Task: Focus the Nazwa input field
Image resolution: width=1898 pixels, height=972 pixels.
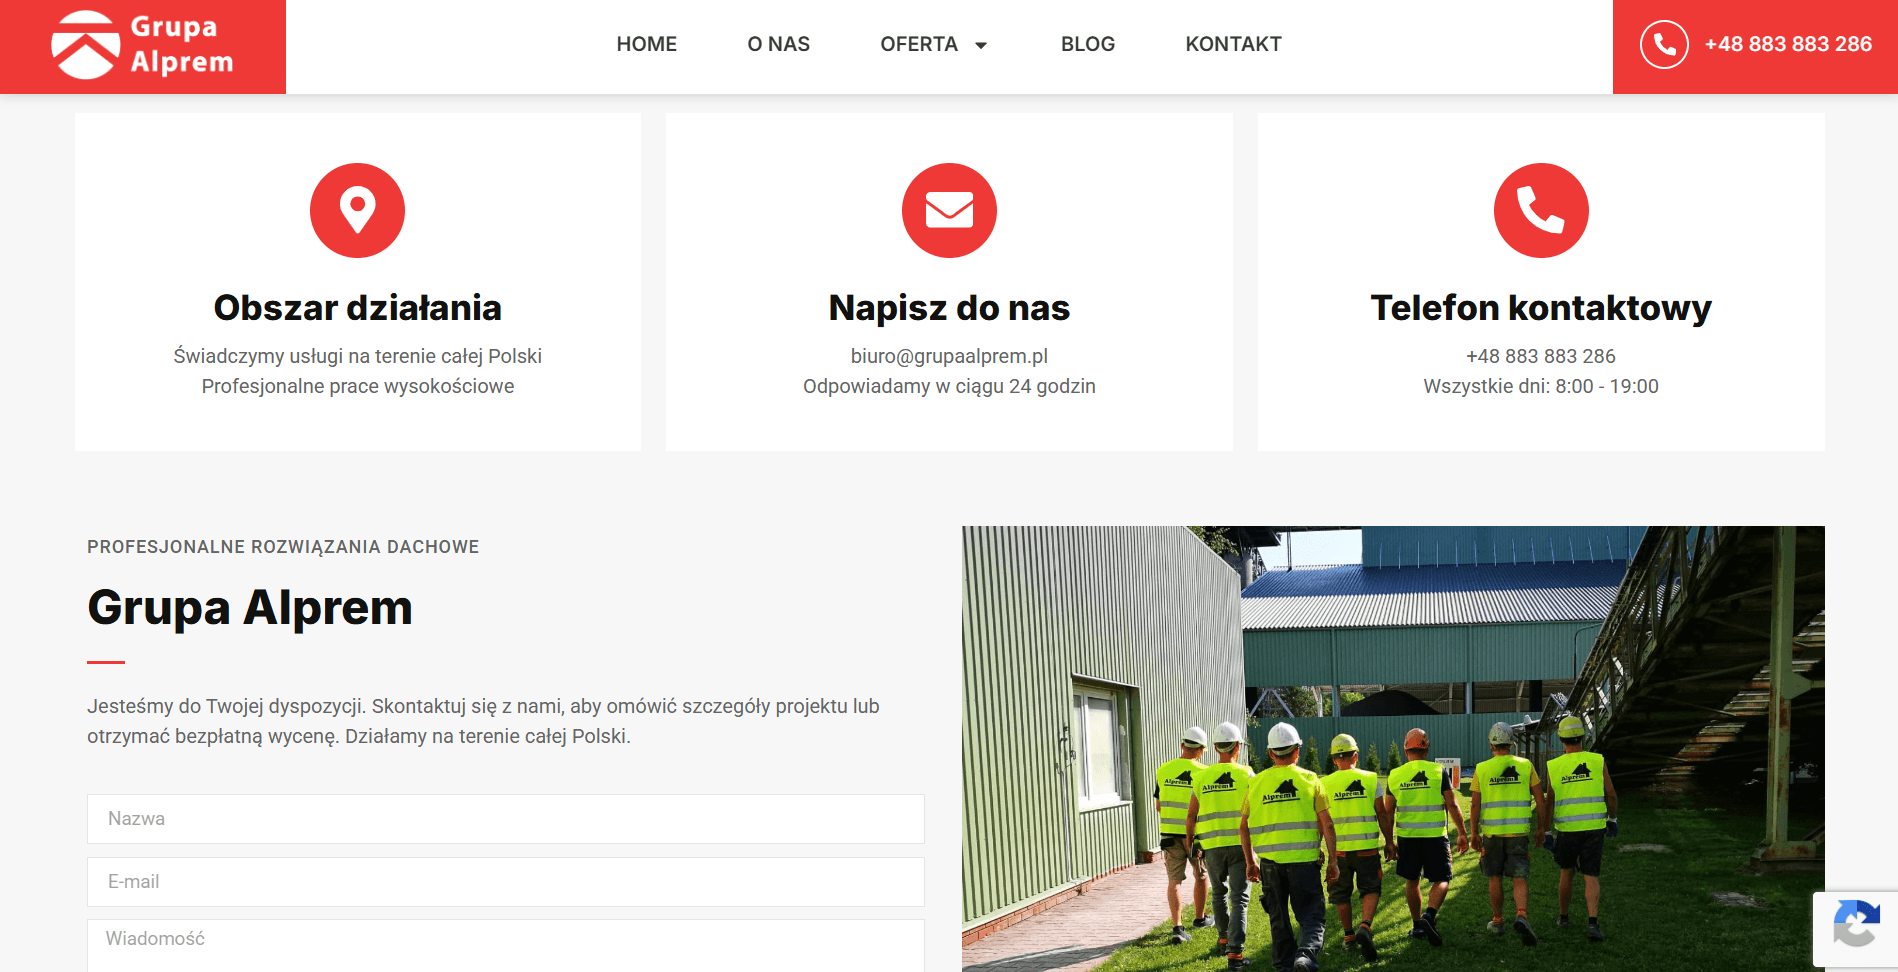Action: (506, 819)
